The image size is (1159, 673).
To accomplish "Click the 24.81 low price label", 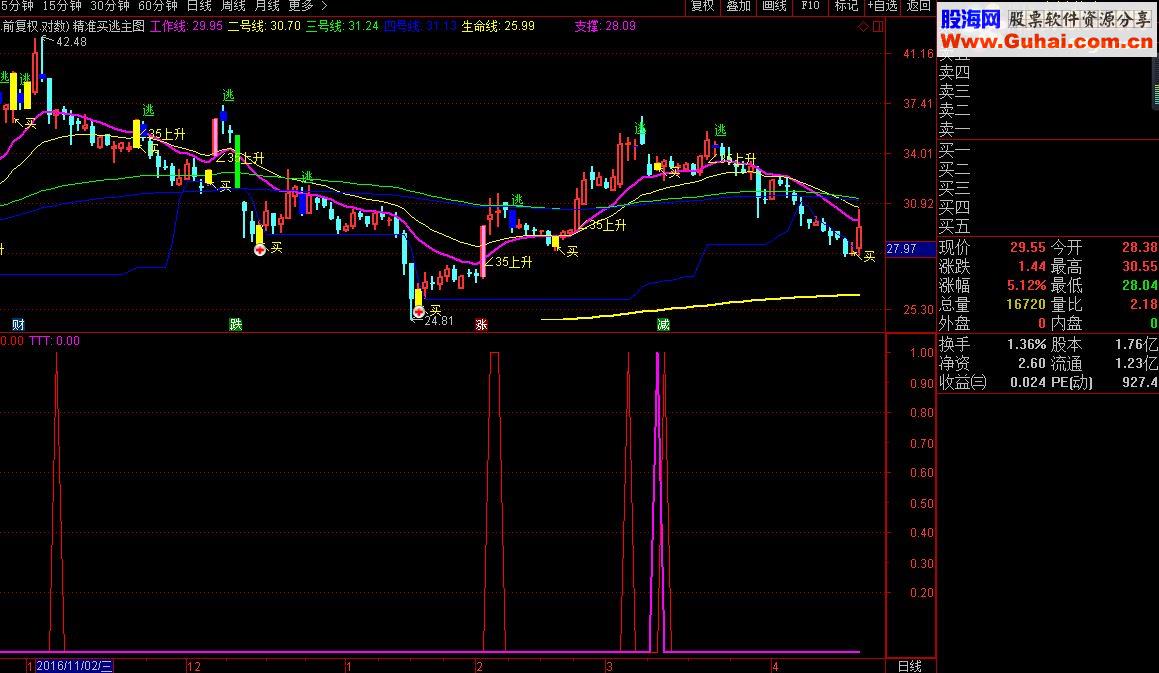I will [x=438, y=321].
